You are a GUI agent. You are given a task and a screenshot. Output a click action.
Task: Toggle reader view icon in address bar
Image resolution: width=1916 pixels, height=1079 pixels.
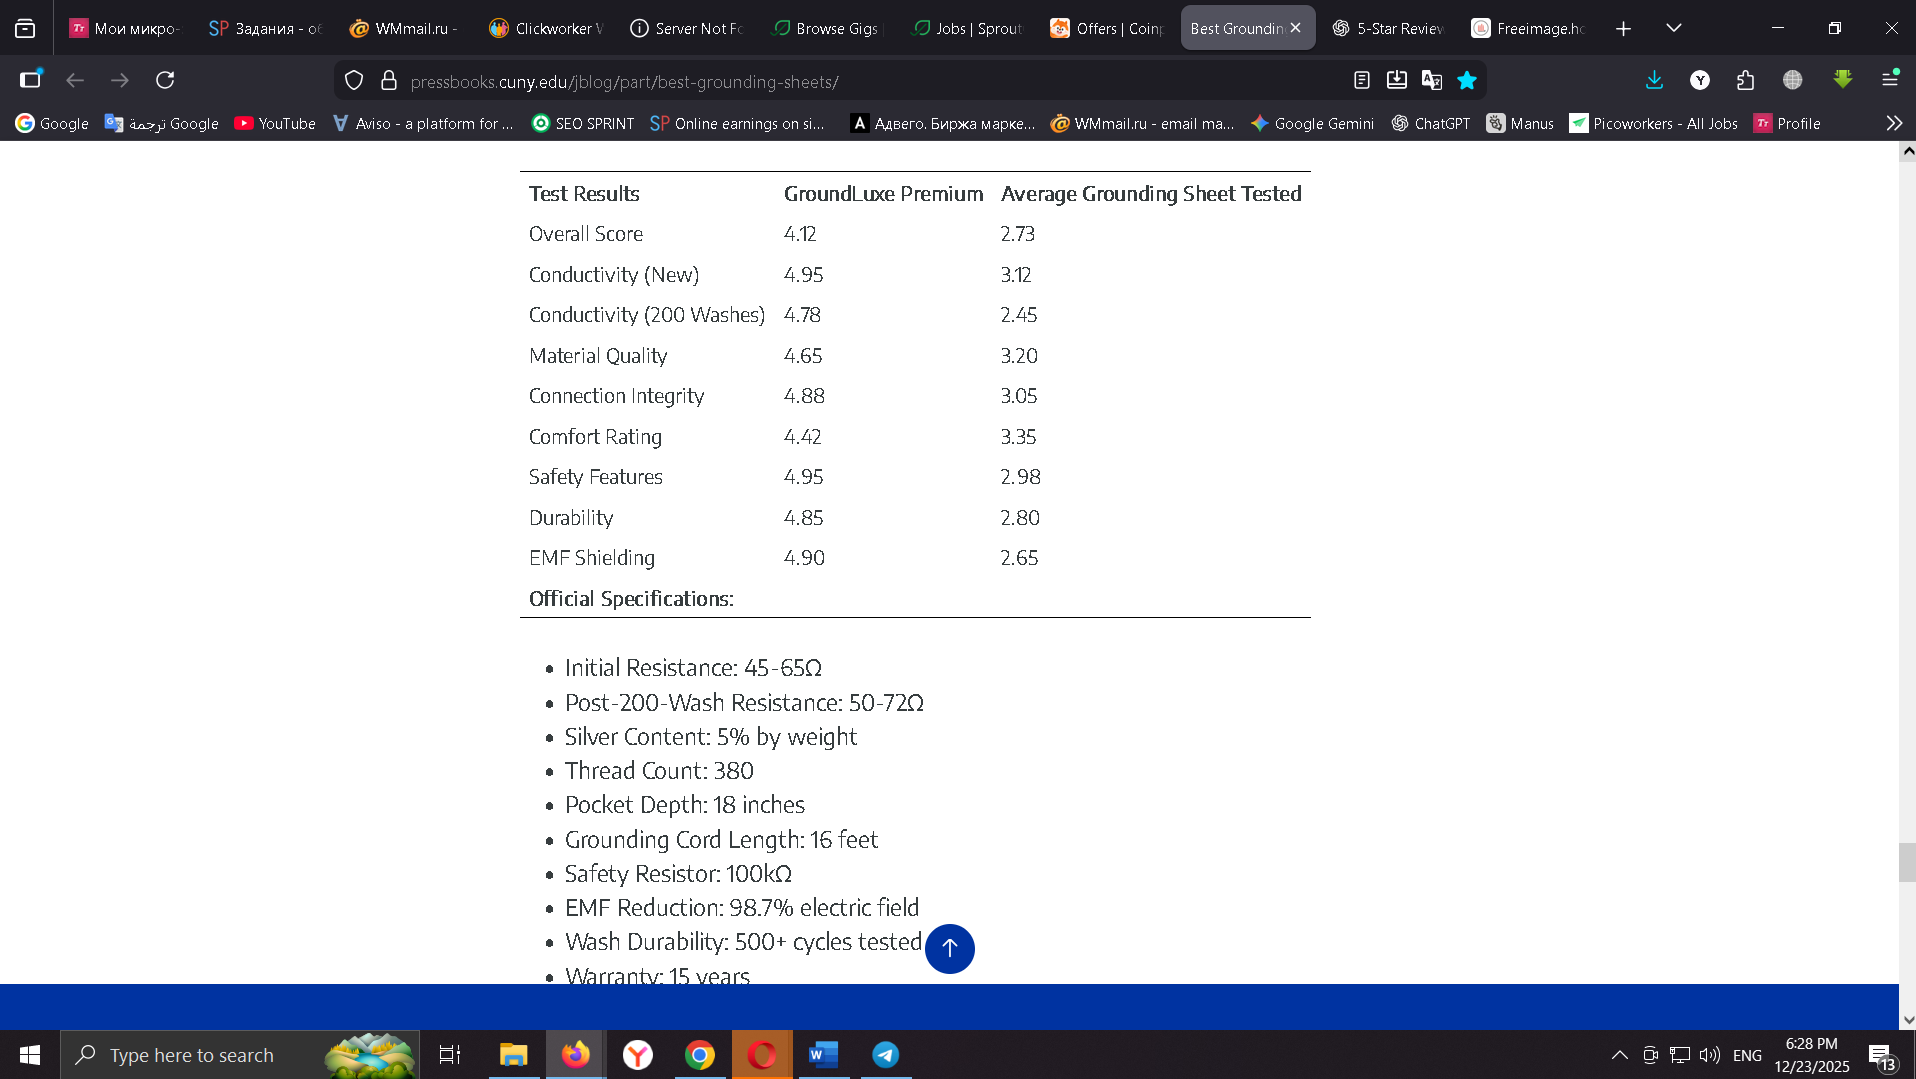(x=1362, y=80)
